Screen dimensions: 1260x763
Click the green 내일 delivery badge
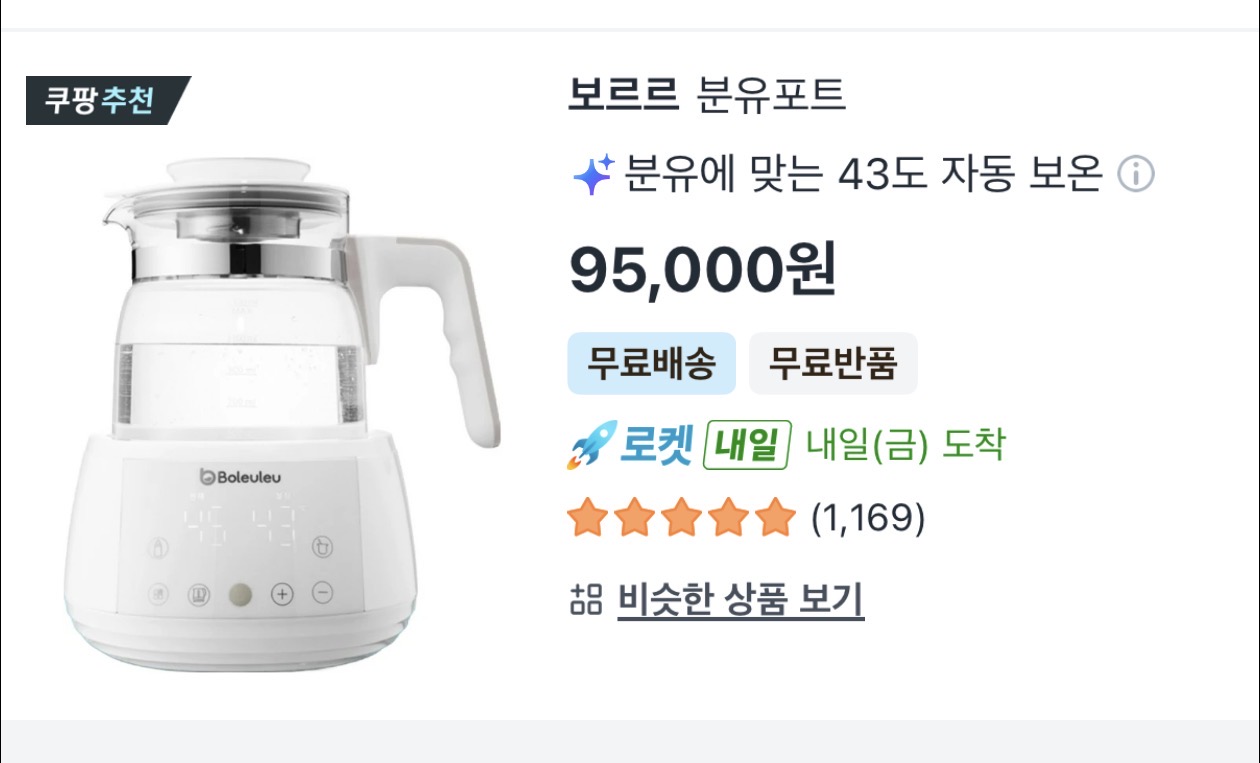tap(748, 446)
